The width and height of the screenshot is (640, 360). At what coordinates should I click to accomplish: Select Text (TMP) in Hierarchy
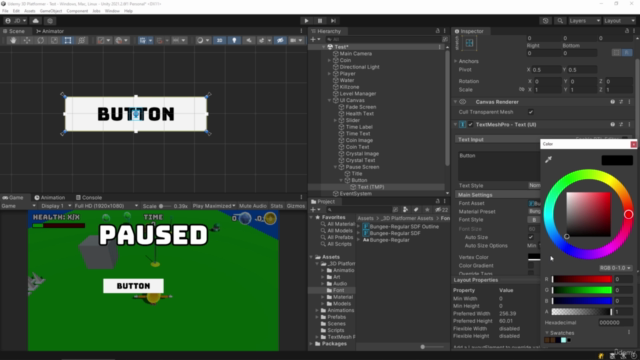371,187
